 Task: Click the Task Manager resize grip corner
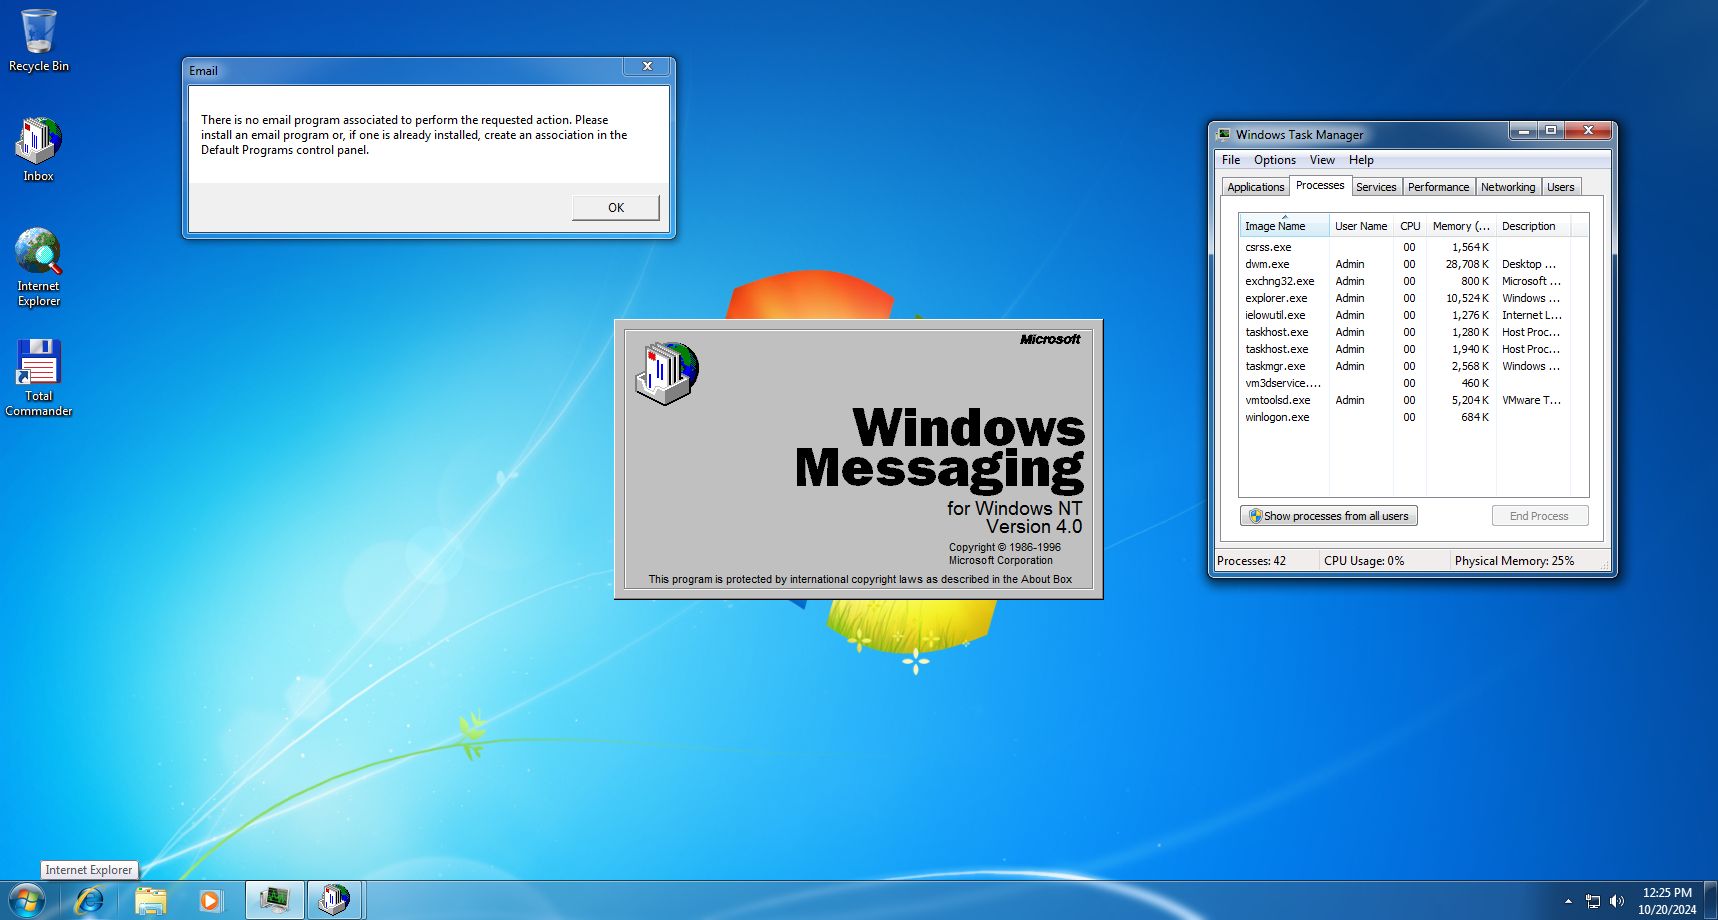click(x=1604, y=565)
